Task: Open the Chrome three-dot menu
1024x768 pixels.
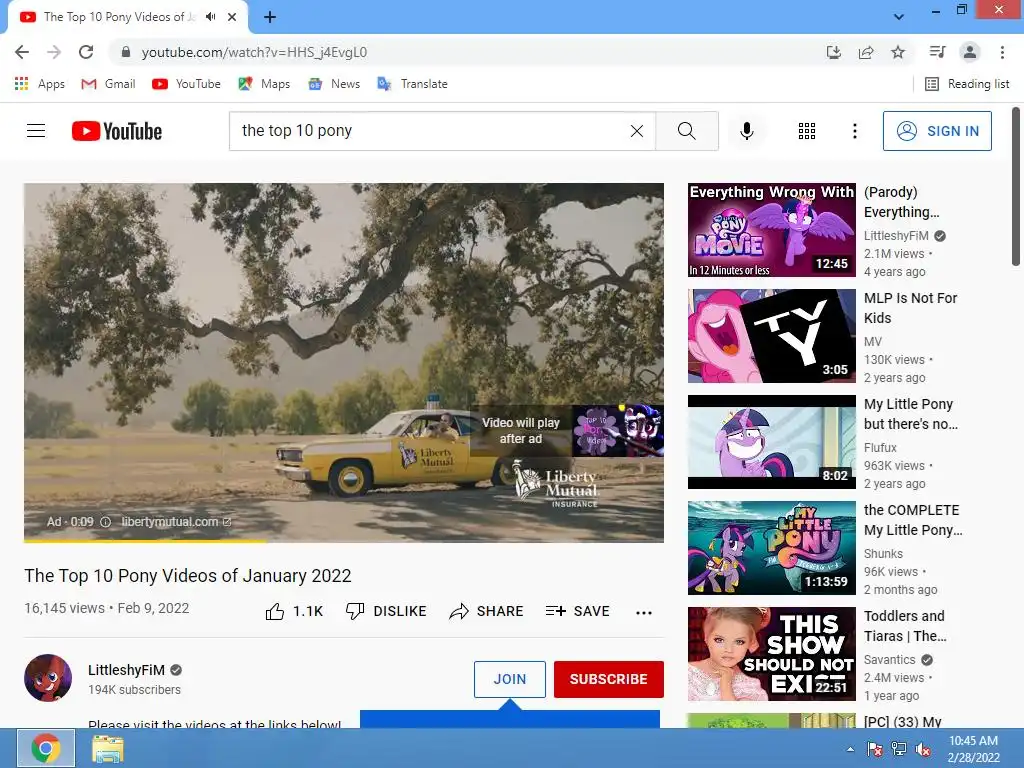Action: (x=1002, y=52)
